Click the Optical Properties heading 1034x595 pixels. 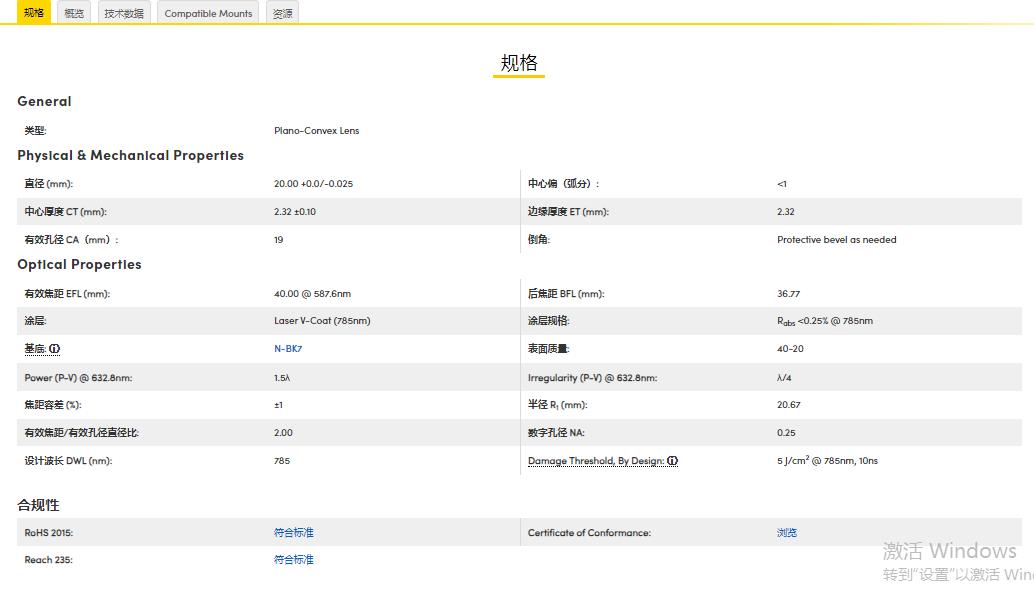click(79, 264)
